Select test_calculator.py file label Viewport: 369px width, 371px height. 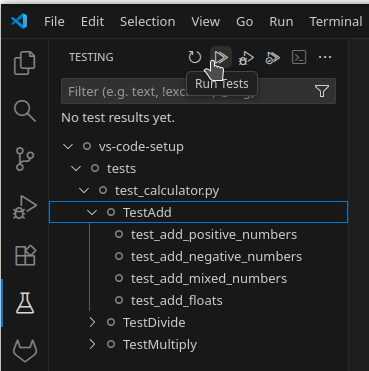pos(167,191)
